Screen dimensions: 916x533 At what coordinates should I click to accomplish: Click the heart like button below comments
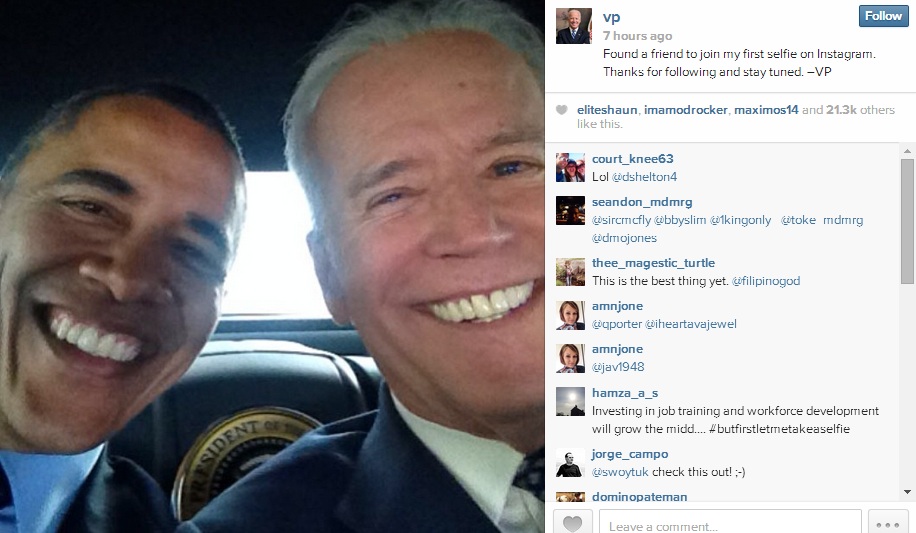click(572, 523)
